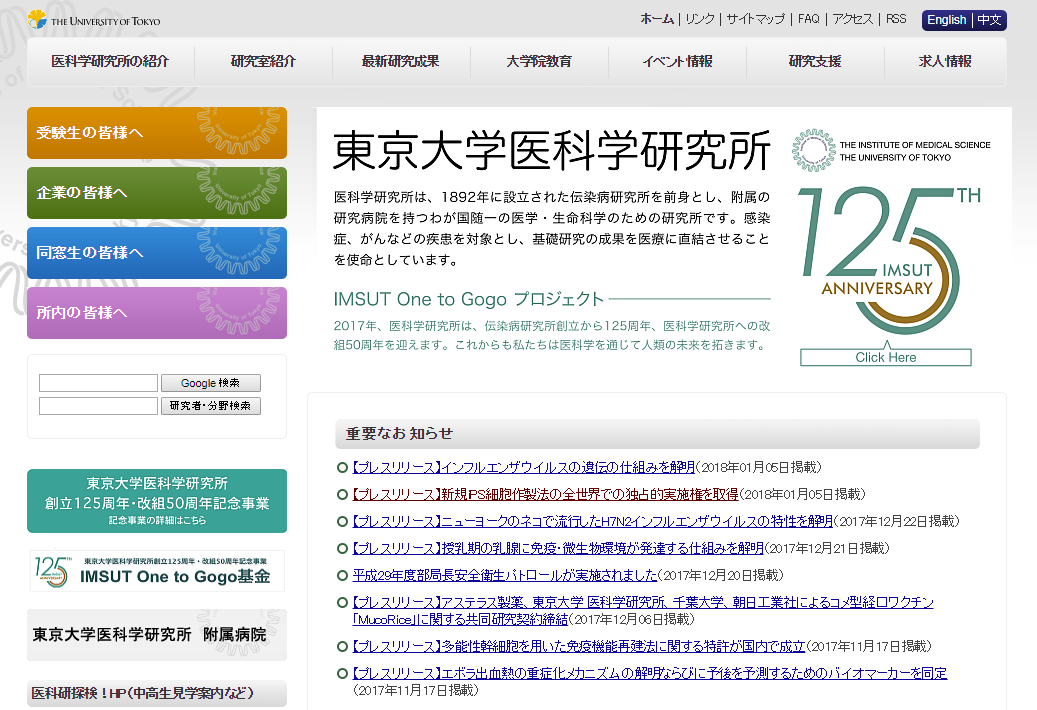Open the 企業の皆様へ green banner
Screen dimensions: 1037x710
pos(157,193)
